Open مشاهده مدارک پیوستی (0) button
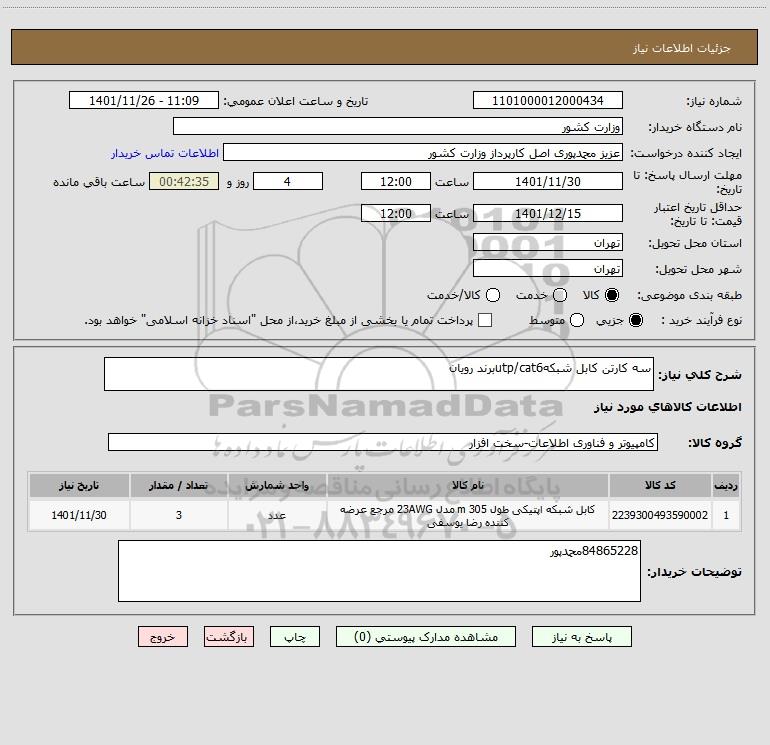This screenshot has height=745, width=770. [426, 637]
